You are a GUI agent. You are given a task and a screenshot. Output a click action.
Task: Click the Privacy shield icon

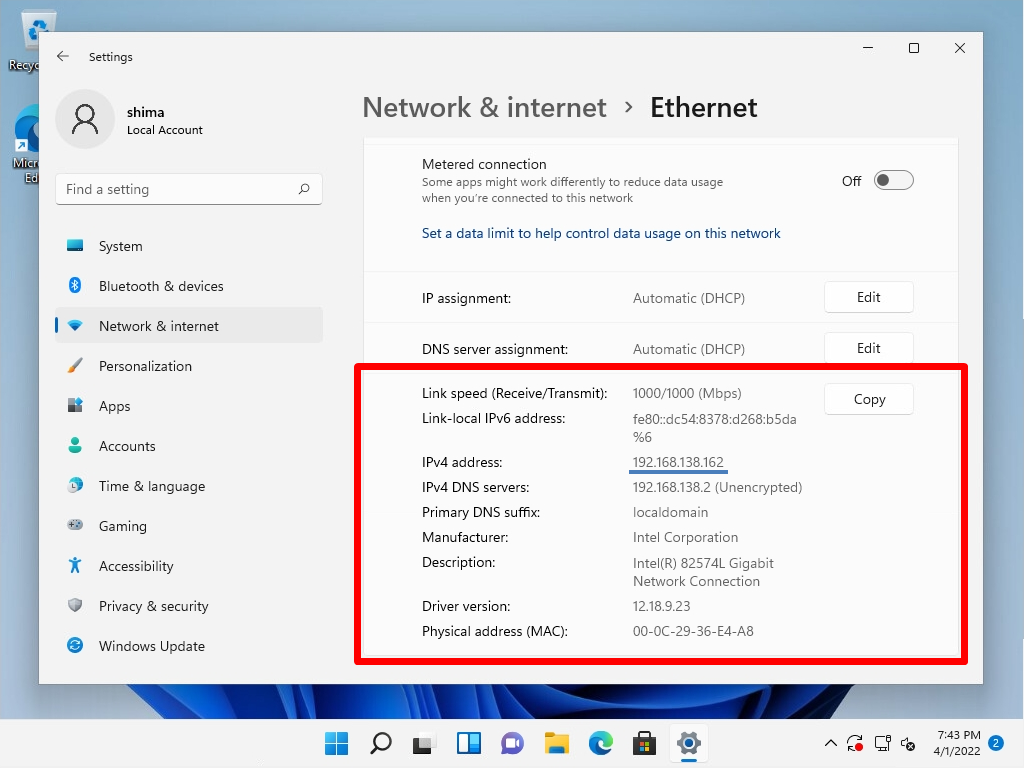coord(75,605)
